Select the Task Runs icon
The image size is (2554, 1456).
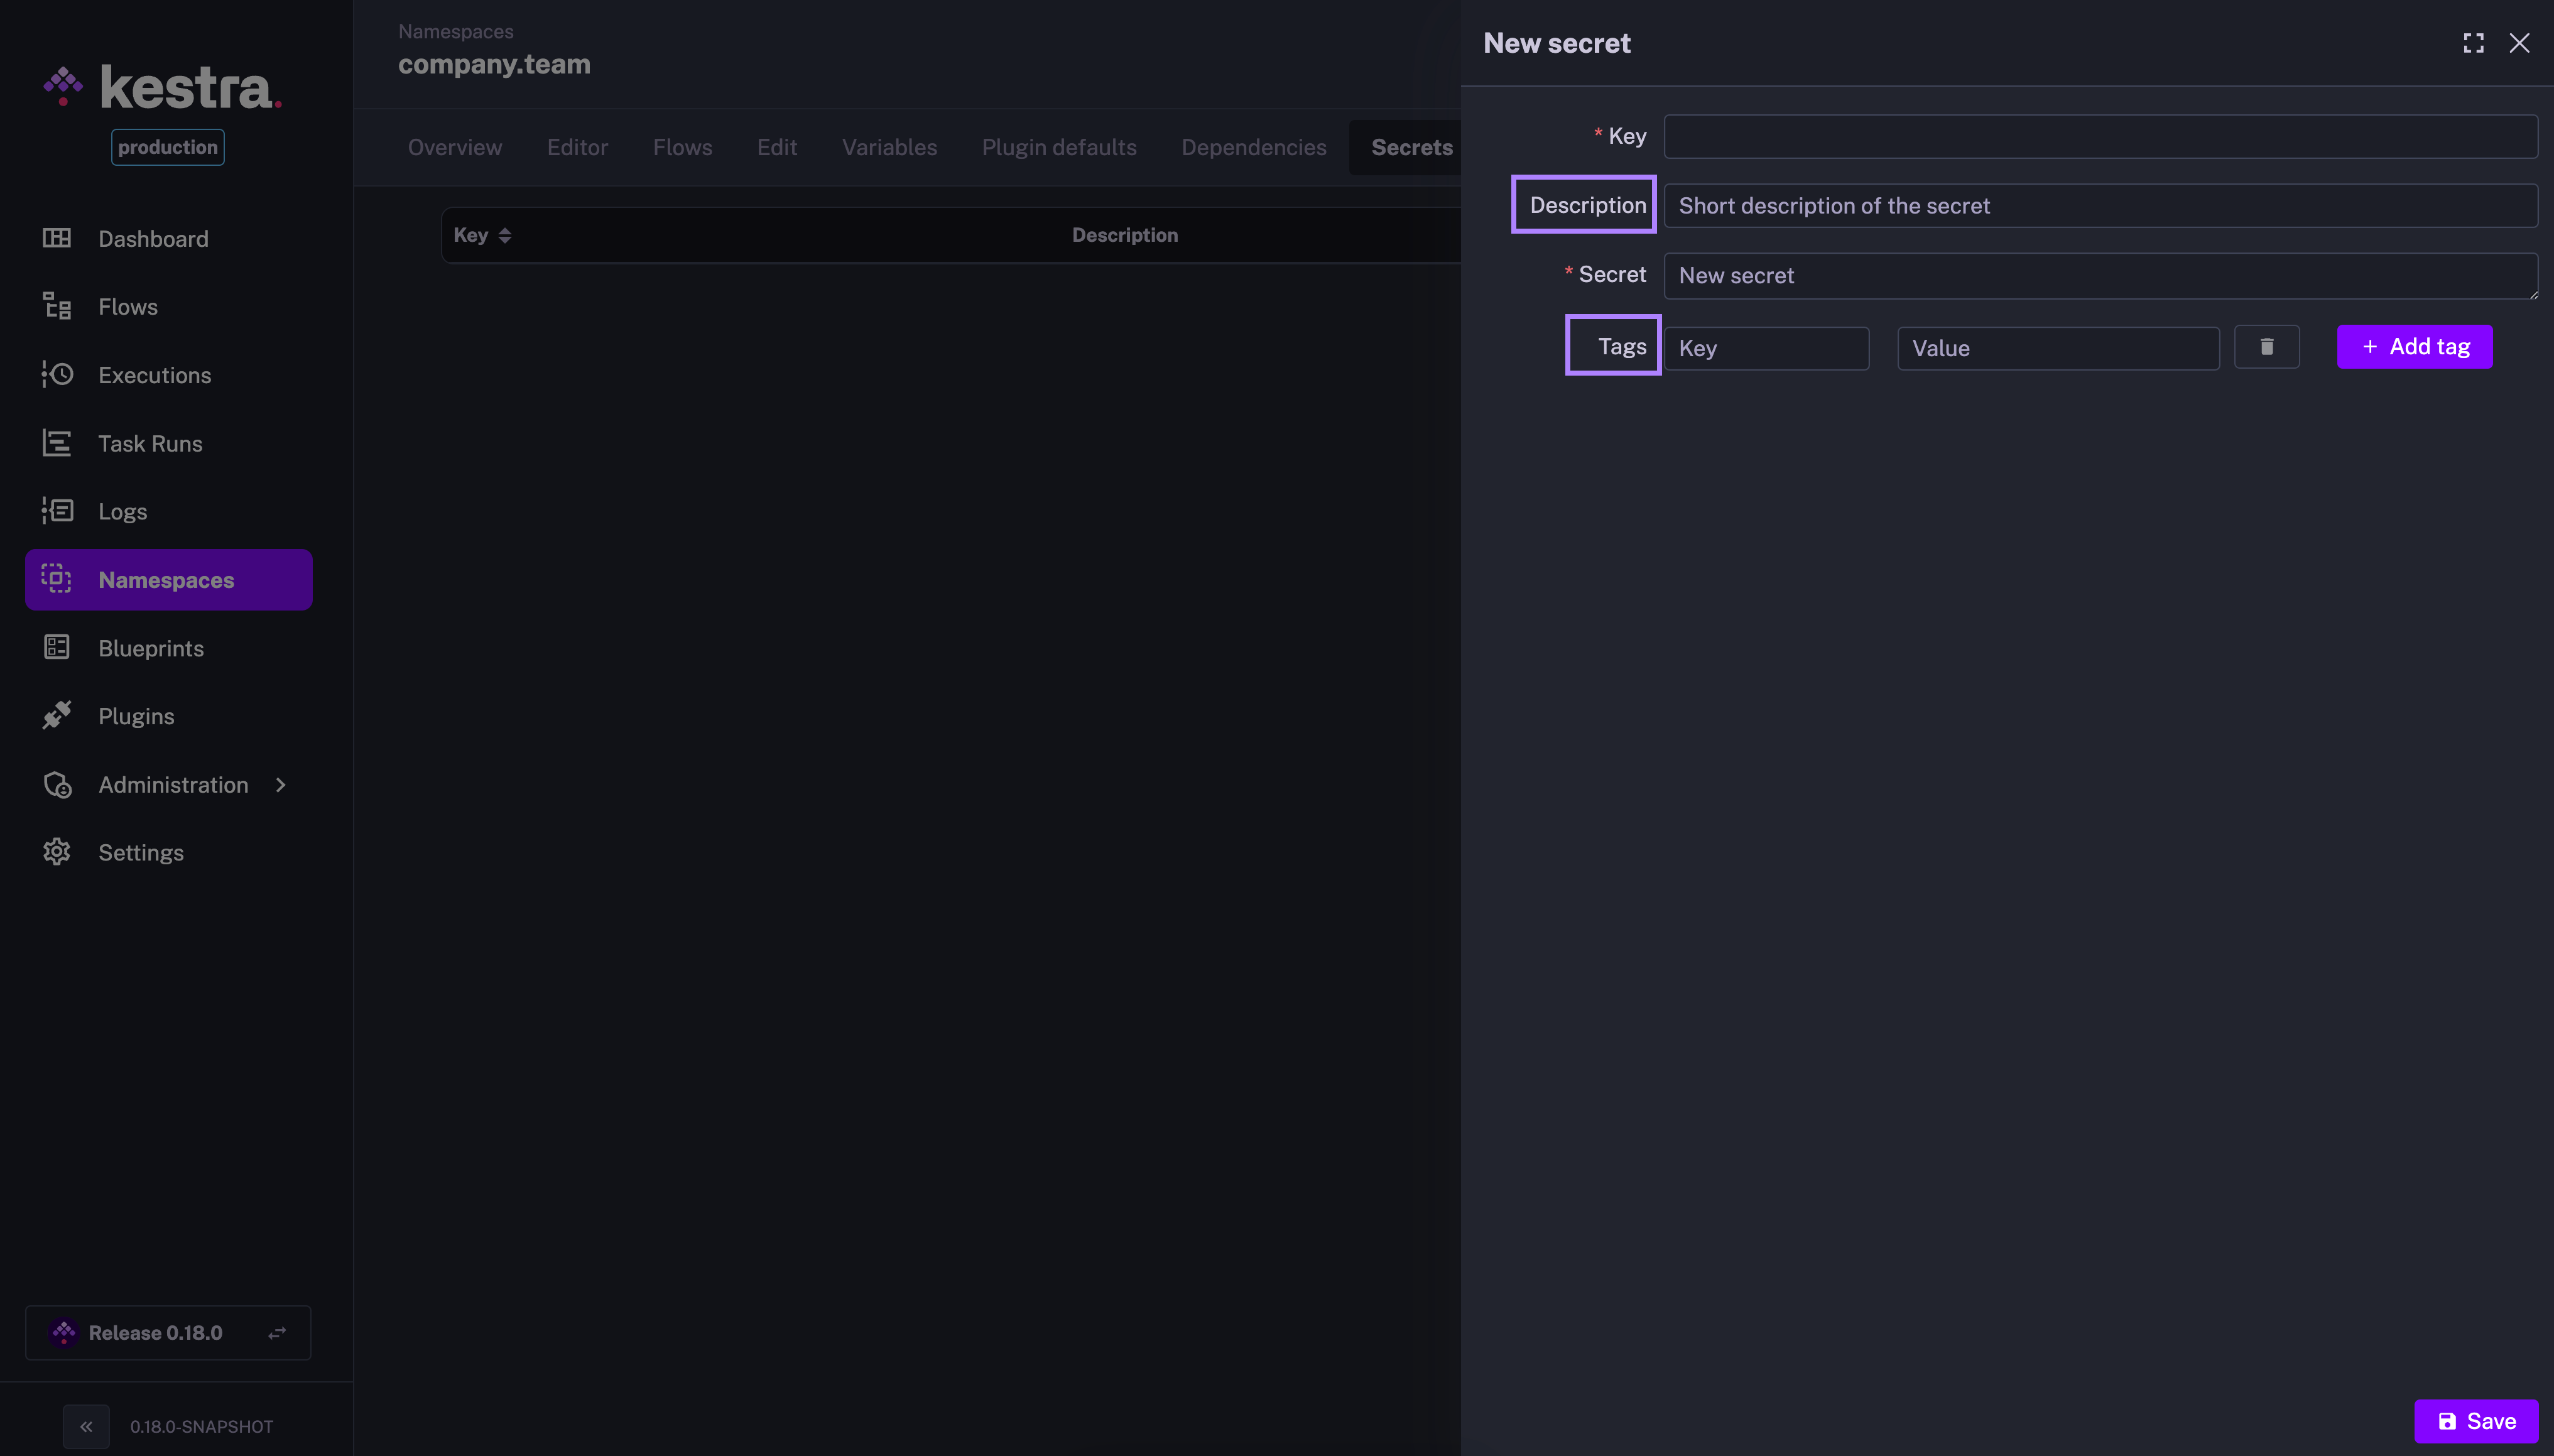(x=56, y=443)
